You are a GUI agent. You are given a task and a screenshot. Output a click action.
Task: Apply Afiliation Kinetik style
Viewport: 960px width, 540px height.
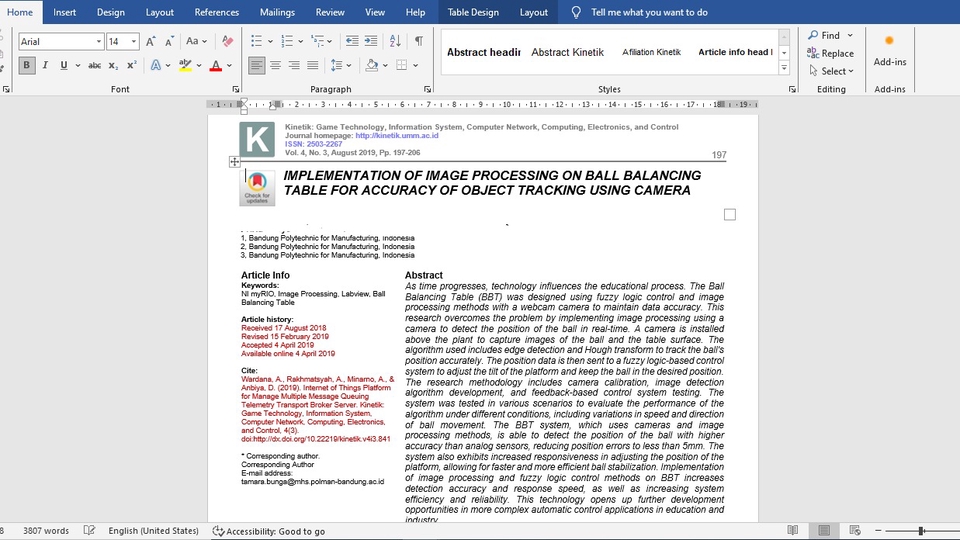point(651,52)
